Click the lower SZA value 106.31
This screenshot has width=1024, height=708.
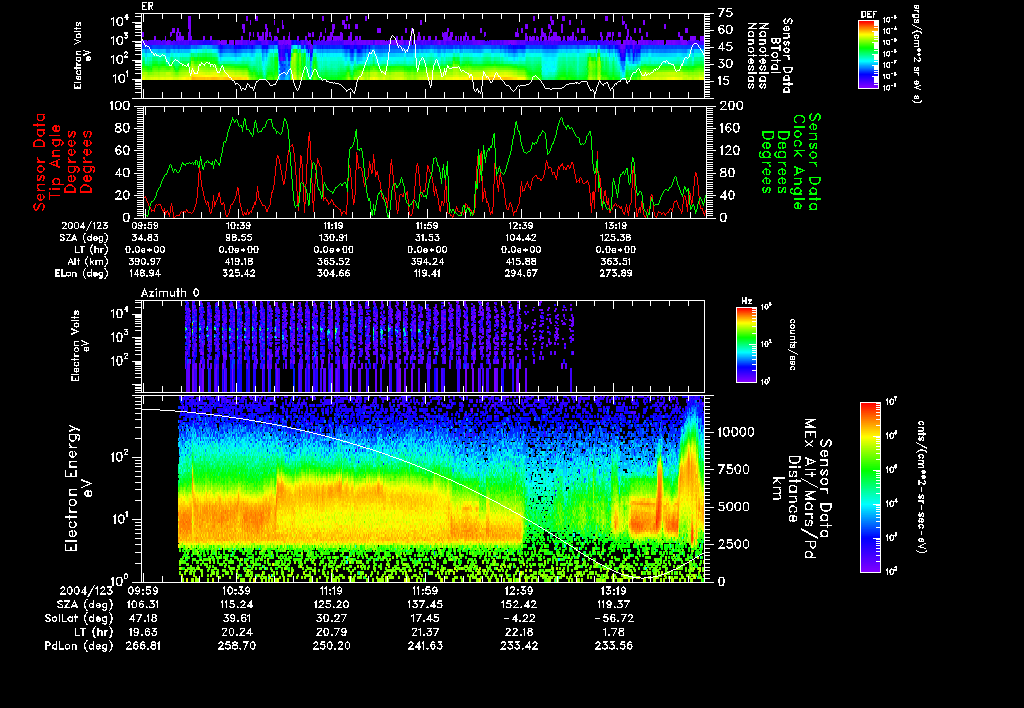point(142,605)
